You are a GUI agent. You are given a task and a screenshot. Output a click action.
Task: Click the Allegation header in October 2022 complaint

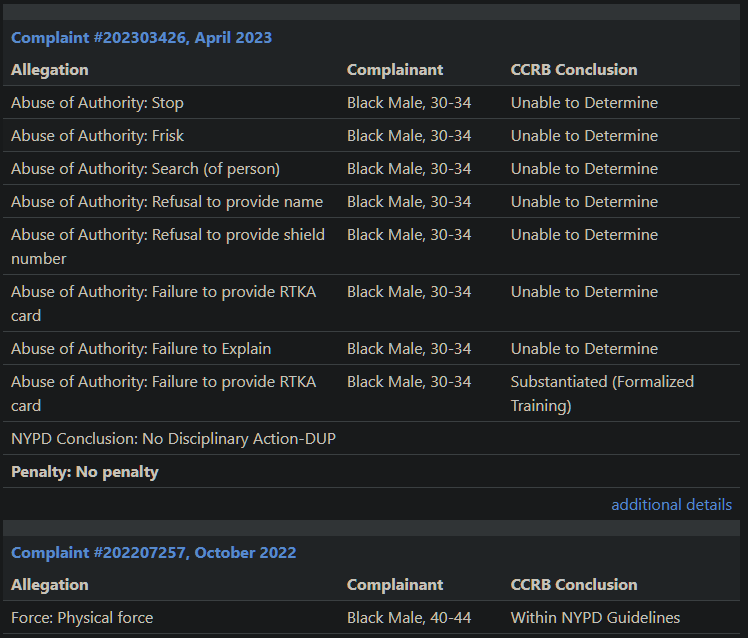point(50,585)
